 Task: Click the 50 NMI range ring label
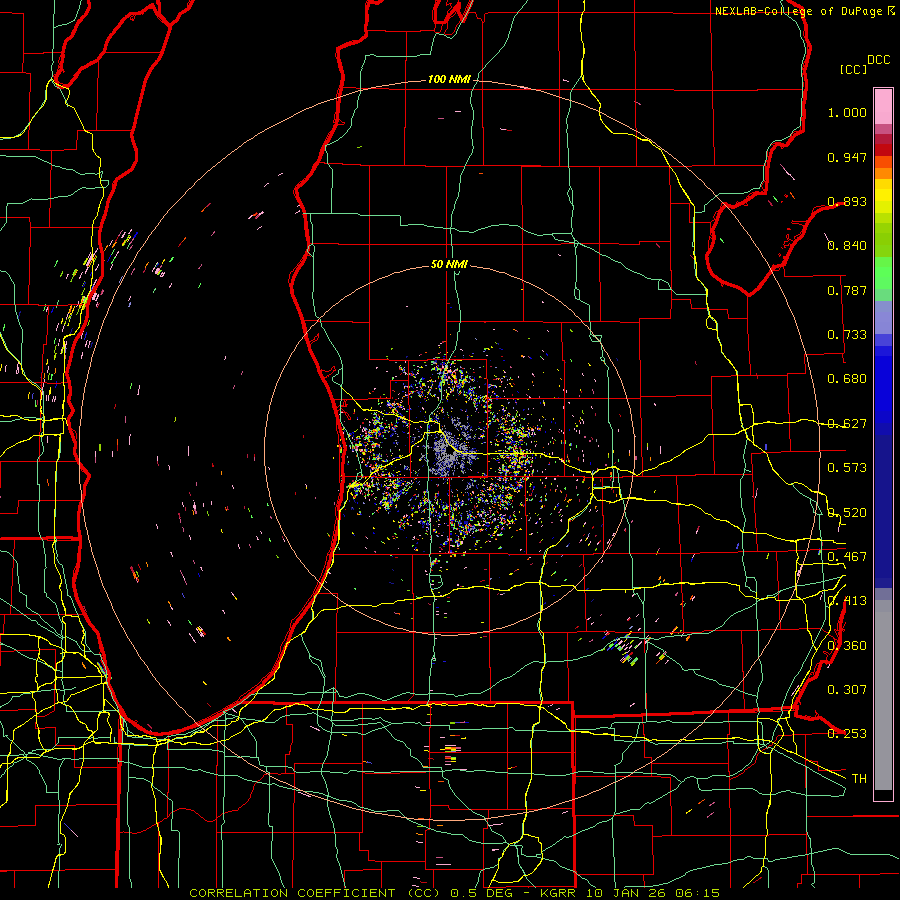449,264
